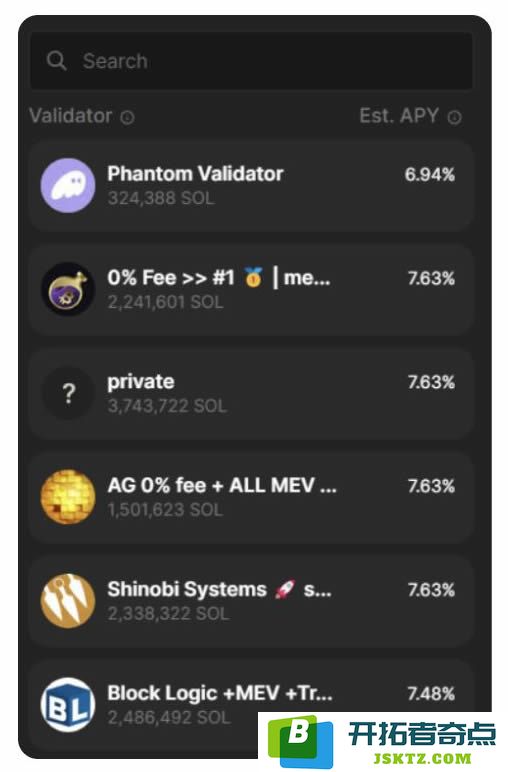Image resolution: width=508 pixels, height=772 pixels.
Task: Select the Phantom Validator row
Action: [251, 186]
